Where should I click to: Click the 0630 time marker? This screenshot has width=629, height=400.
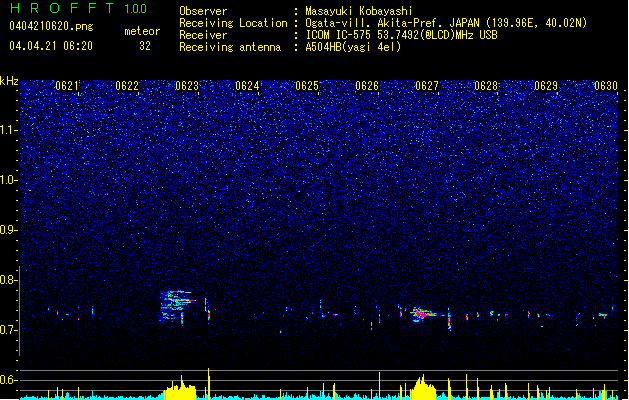[x=606, y=86]
